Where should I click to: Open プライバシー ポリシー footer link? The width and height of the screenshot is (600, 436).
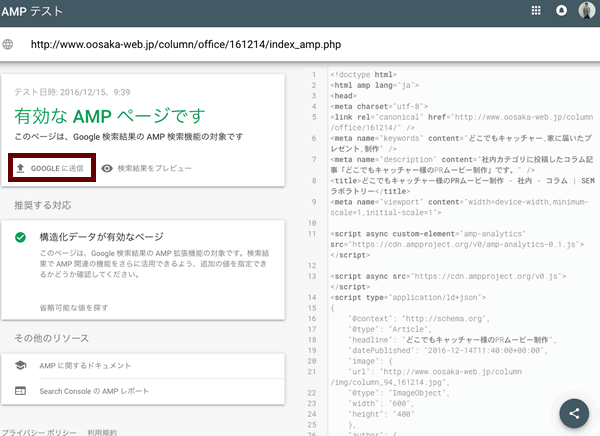coord(39,433)
